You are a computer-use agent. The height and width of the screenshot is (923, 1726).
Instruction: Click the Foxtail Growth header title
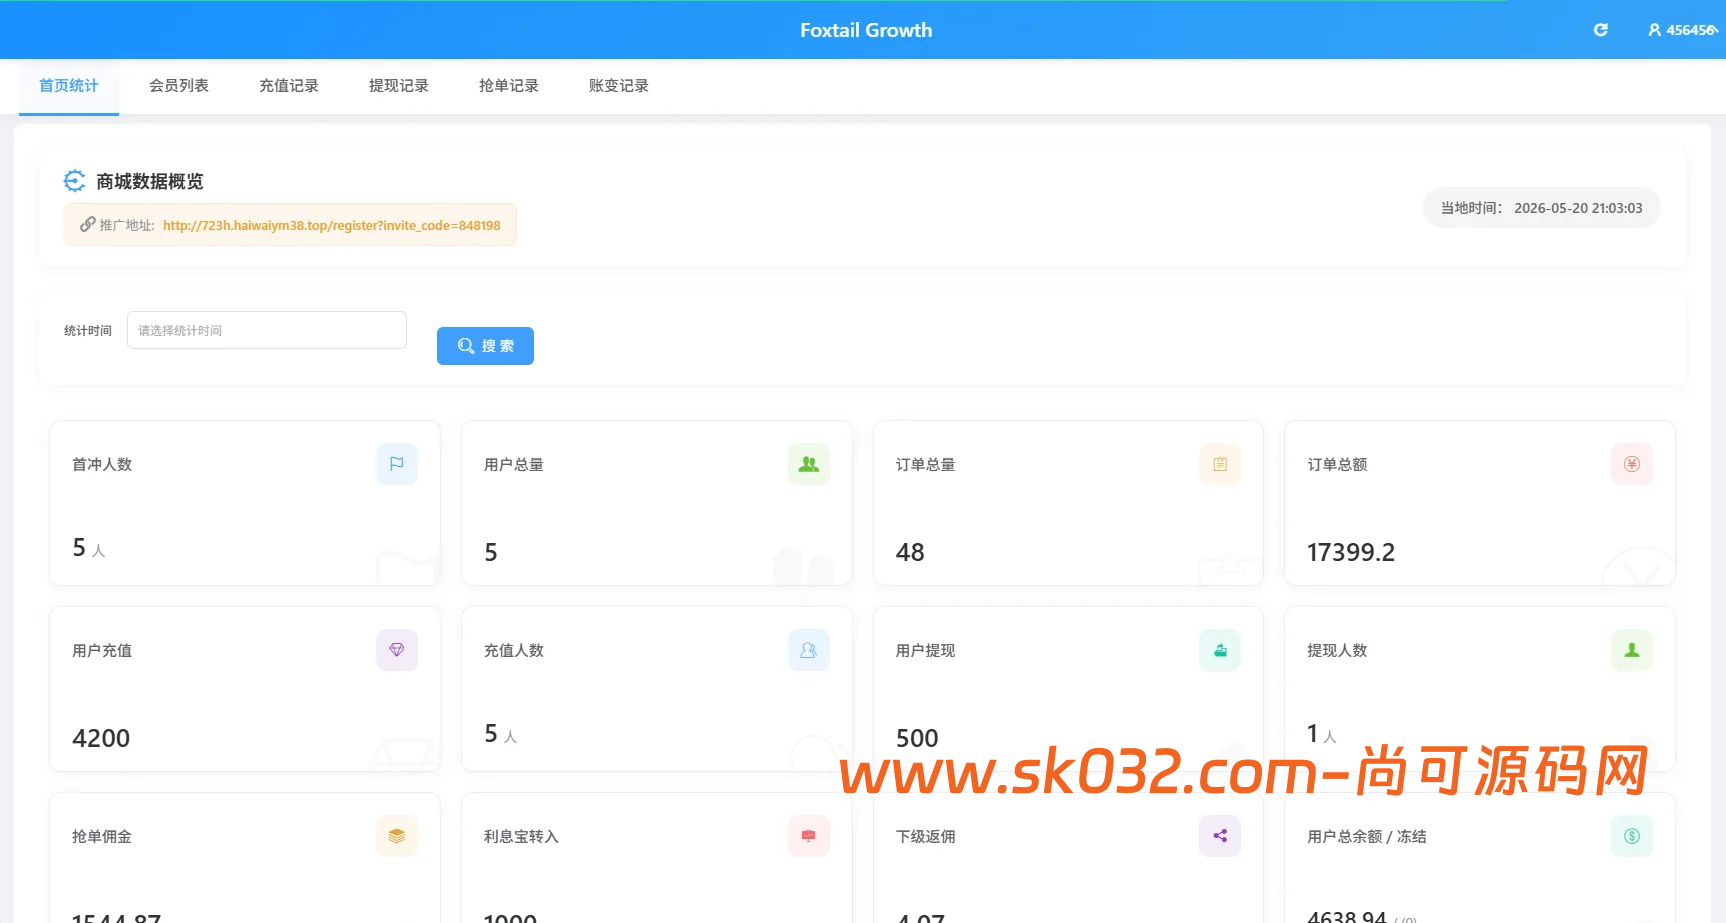tap(866, 30)
